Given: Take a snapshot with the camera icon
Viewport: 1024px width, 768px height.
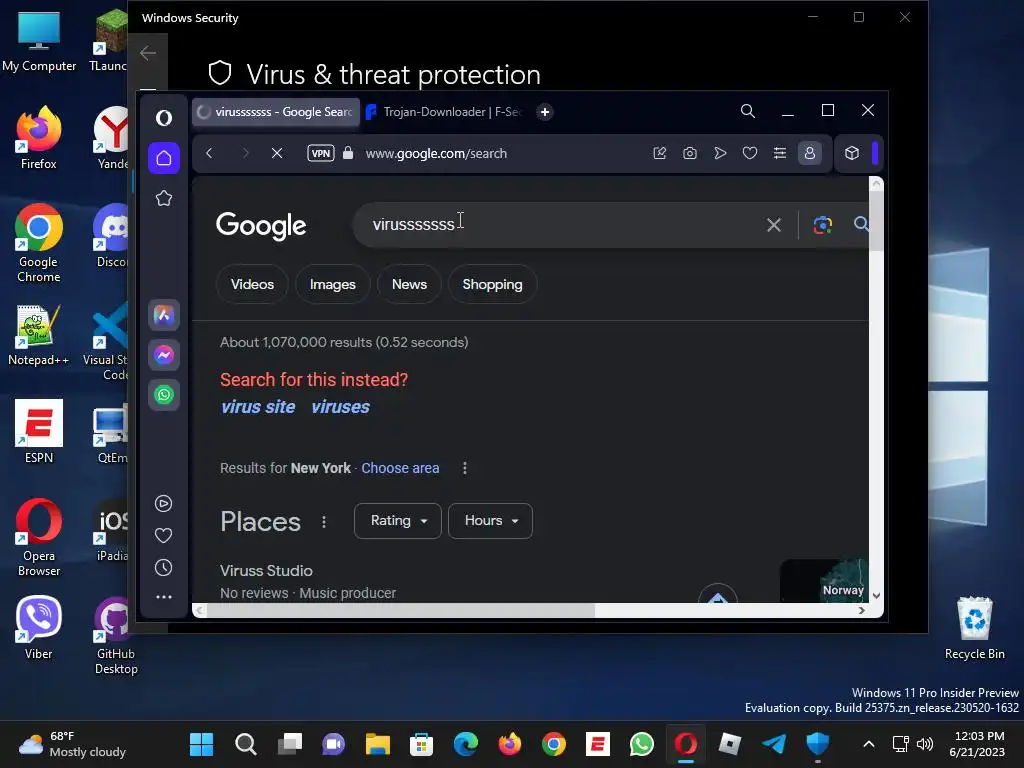Looking at the screenshot, I should (690, 153).
